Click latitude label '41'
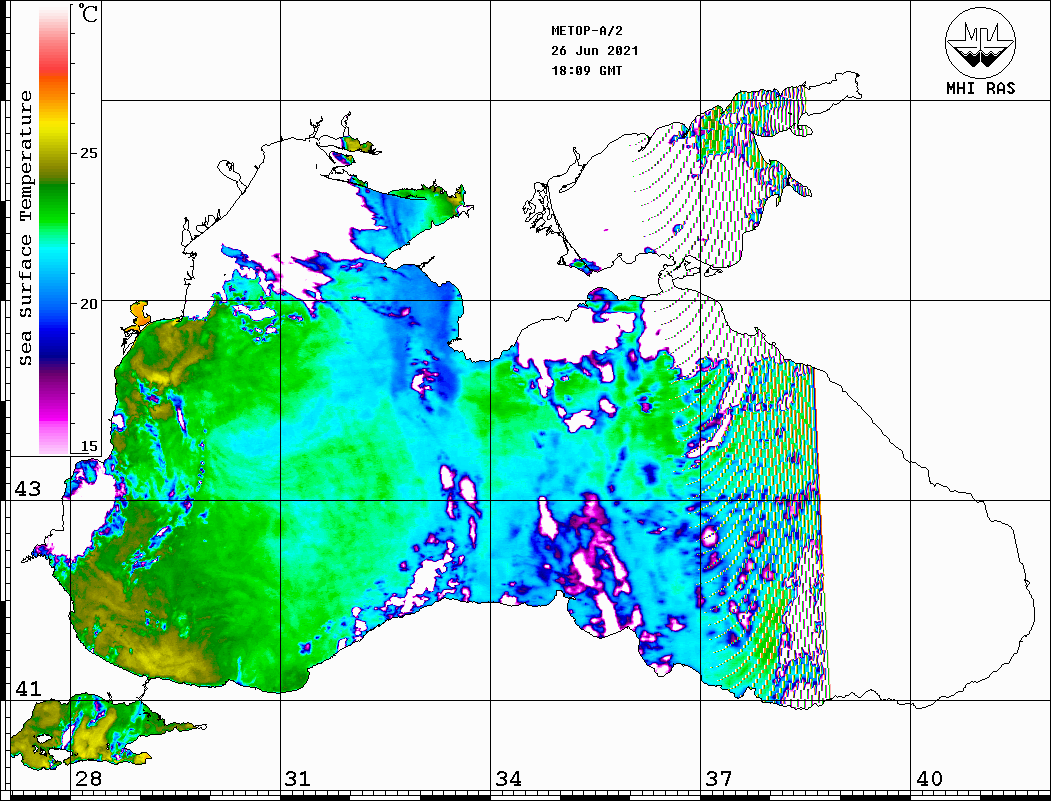 pos(28,688)
